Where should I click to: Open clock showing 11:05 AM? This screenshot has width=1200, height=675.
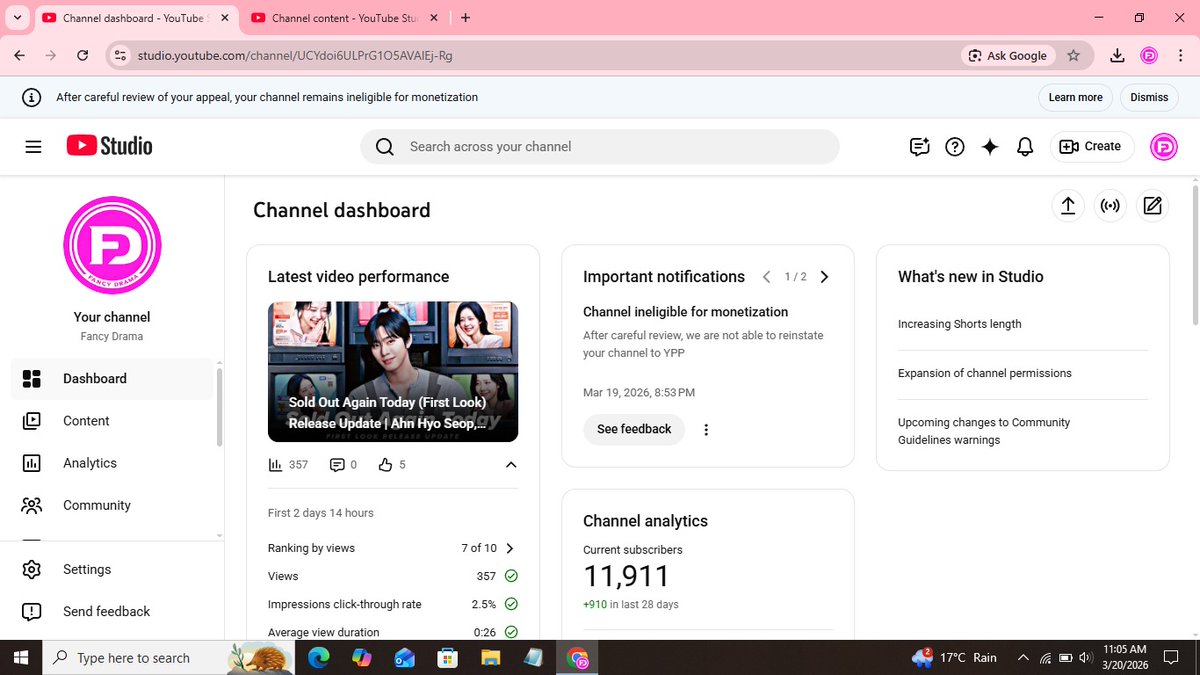[1125, 658]
